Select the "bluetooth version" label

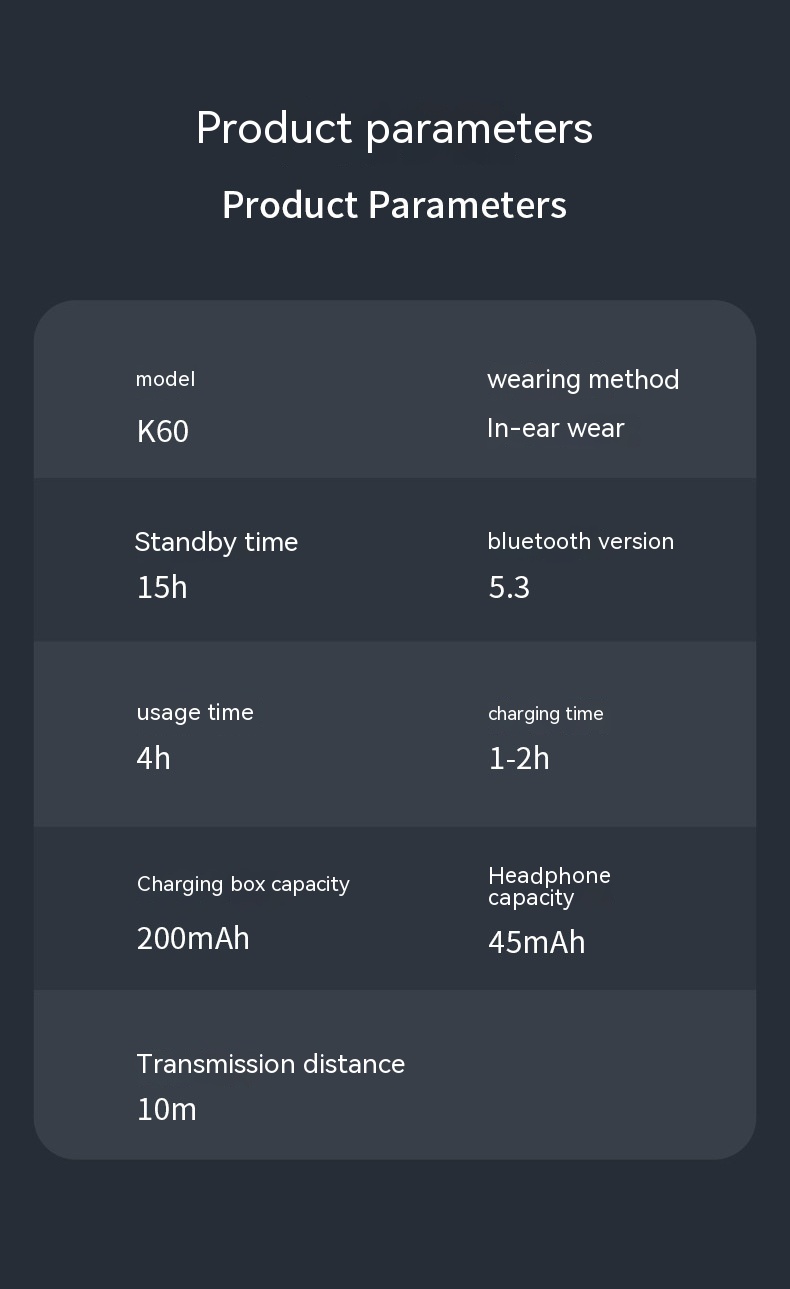[x=580, y=542]
